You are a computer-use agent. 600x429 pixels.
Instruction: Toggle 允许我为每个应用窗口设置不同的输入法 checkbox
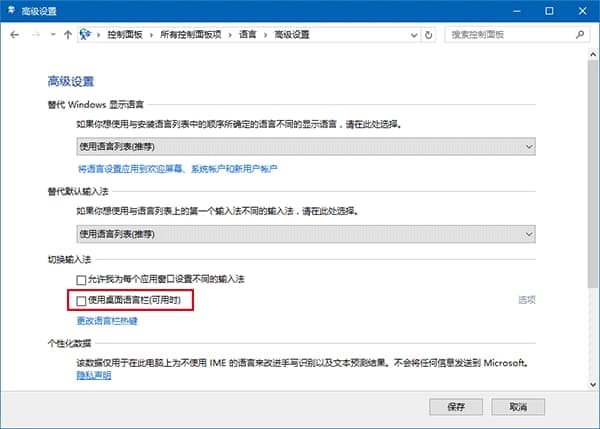click(x=81, y=280)
